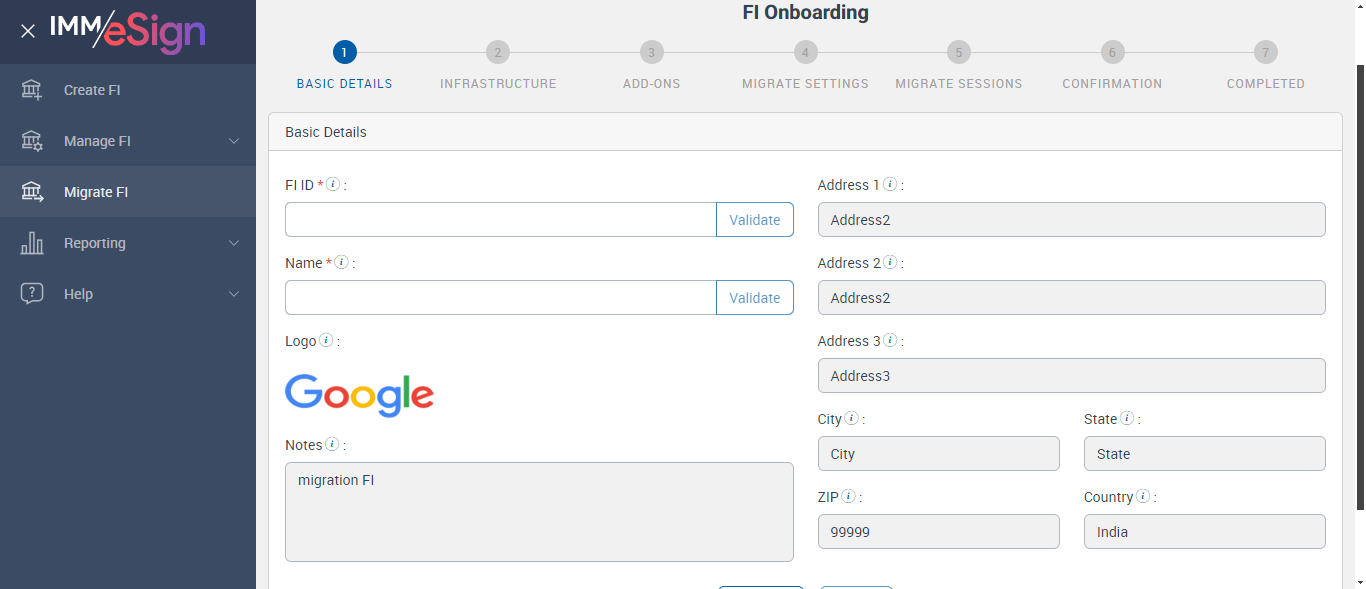Close the sidebar with the X icon
This screenshot has height=589, width=1366.
(x=28, y=31)
